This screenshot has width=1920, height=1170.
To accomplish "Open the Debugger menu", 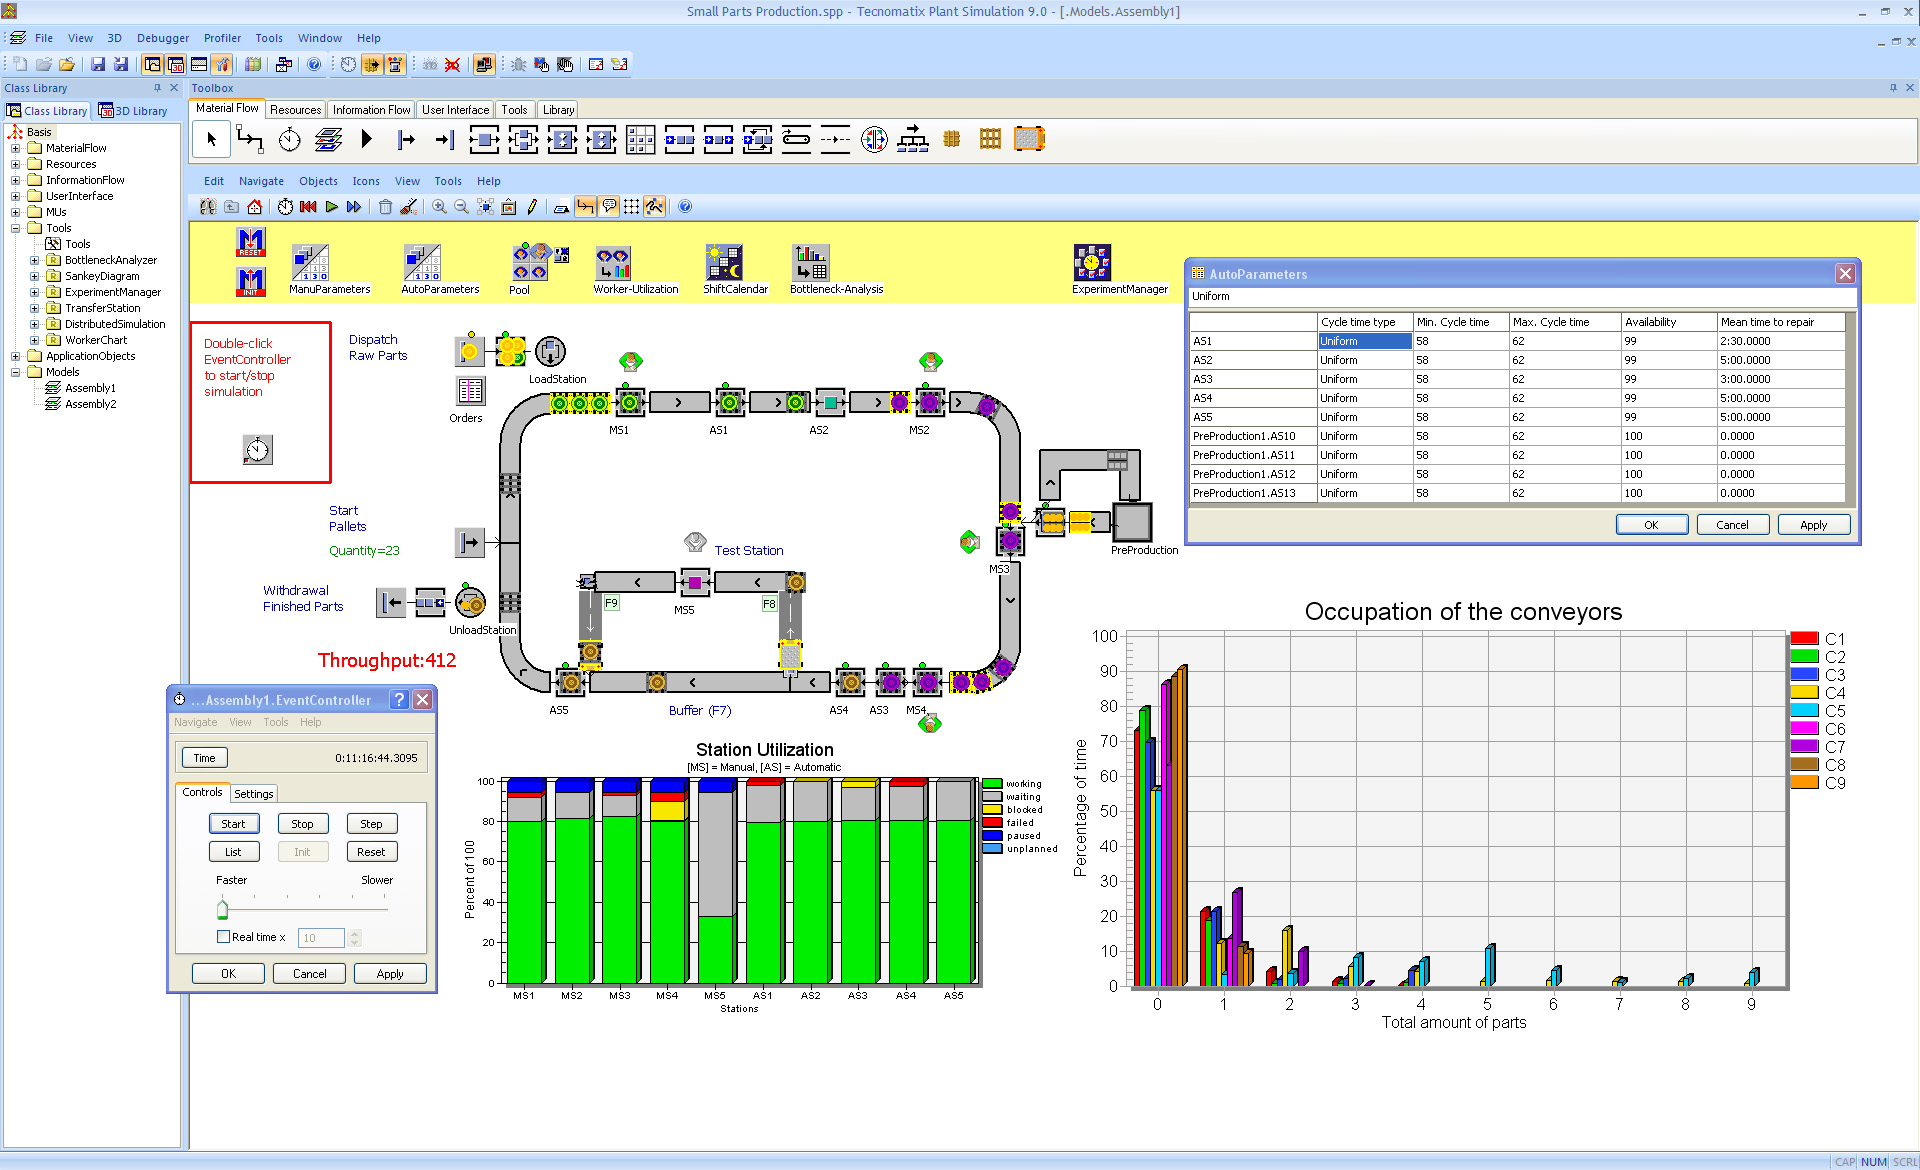I will tap(162, 38).
